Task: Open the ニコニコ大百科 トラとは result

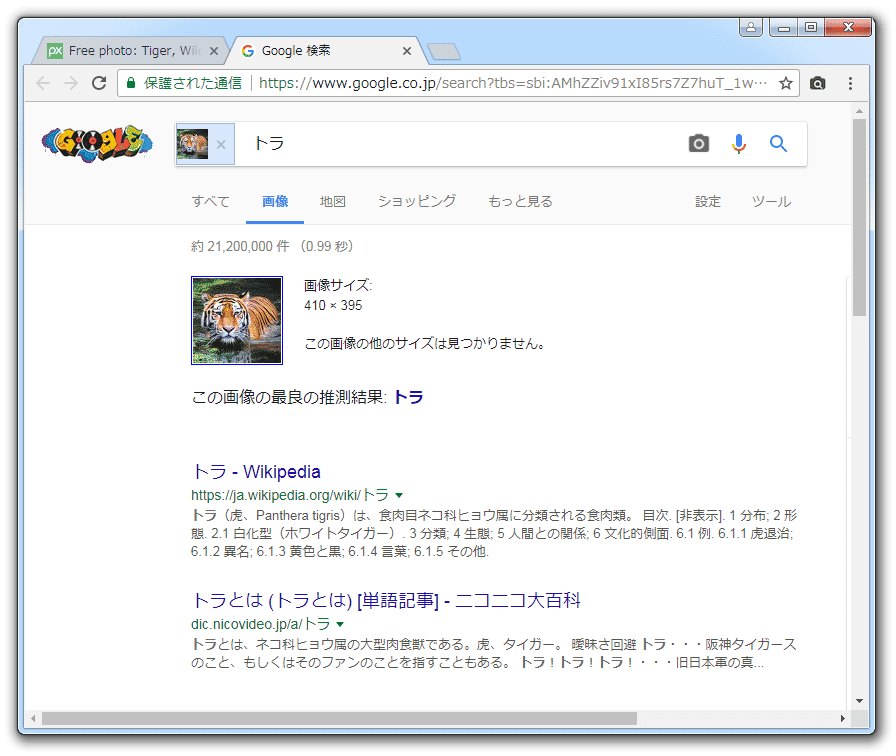Action: pyautogui.click(x=386, y=601)
